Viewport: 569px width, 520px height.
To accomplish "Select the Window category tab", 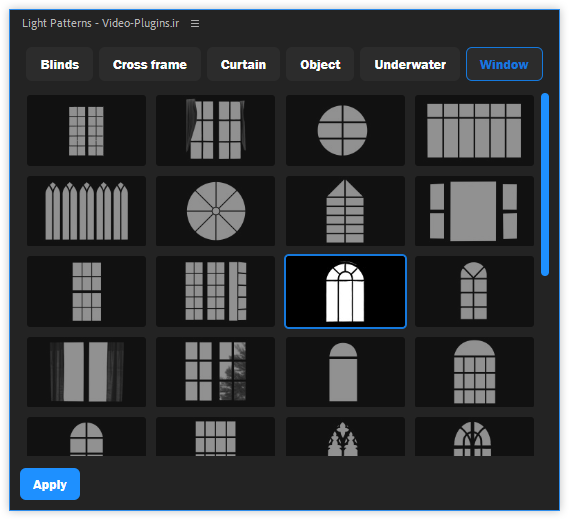I will tap(504, 64).
